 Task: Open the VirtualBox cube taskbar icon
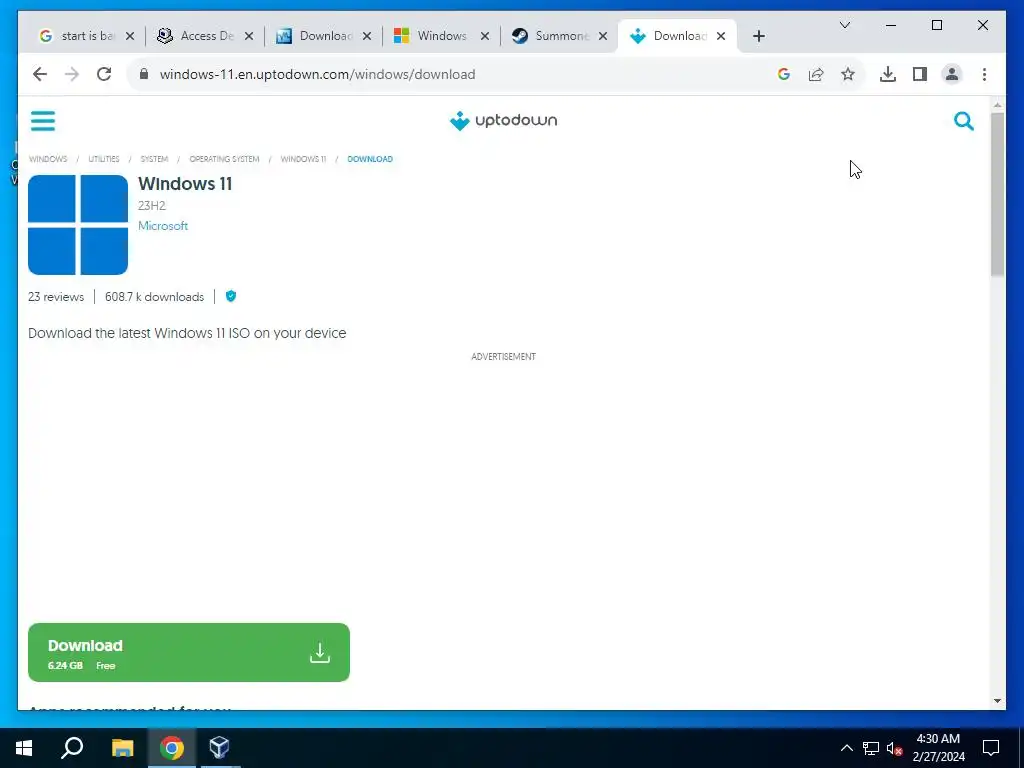219,748
